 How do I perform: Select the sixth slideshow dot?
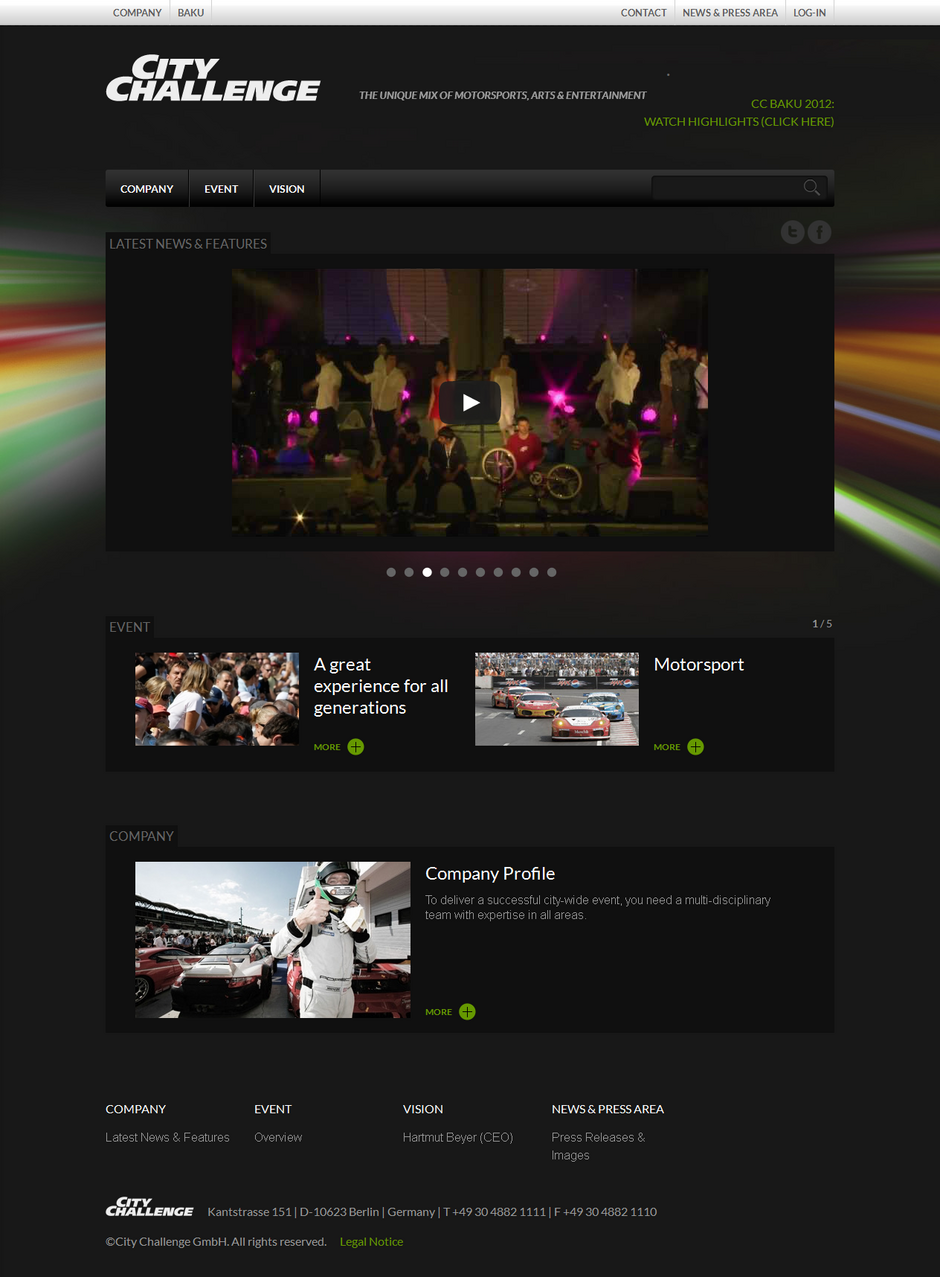click(x=480, y=572)
